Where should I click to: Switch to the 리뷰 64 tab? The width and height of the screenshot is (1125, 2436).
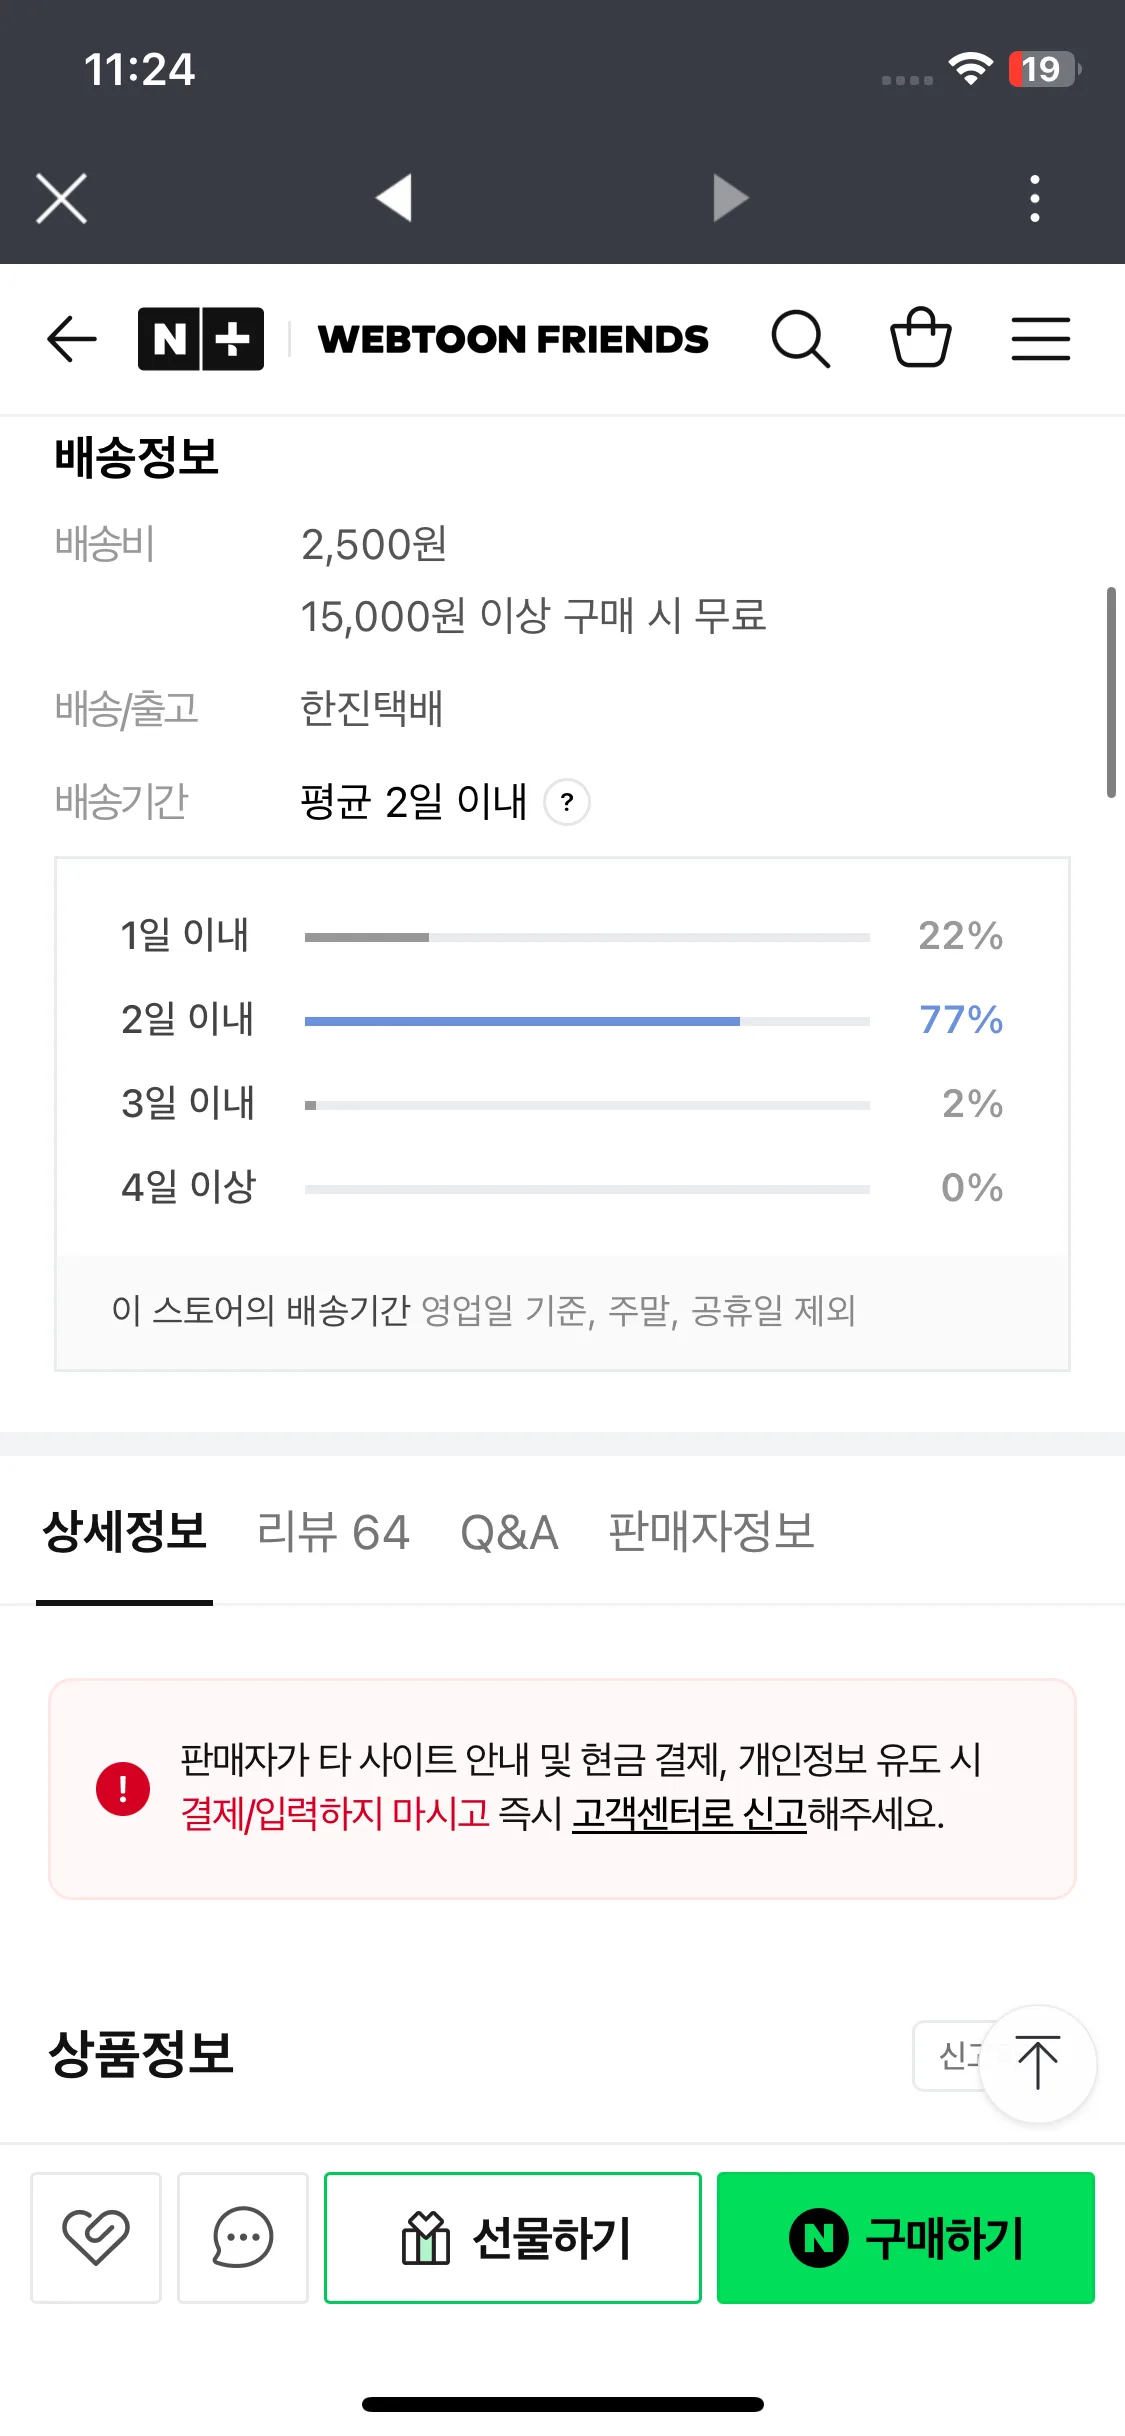pos(333,1532)
